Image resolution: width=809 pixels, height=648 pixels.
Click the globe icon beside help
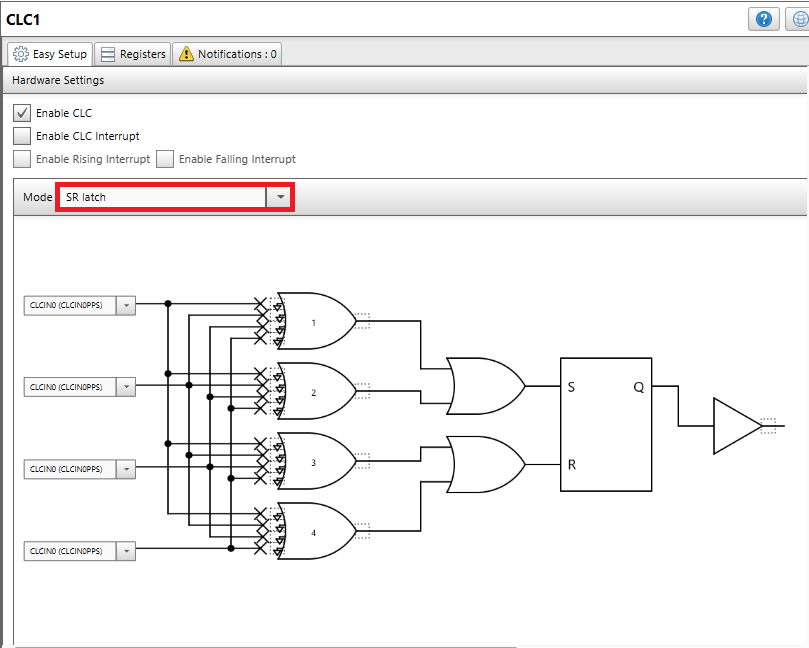pyautogui.click(x=798, y=19)
